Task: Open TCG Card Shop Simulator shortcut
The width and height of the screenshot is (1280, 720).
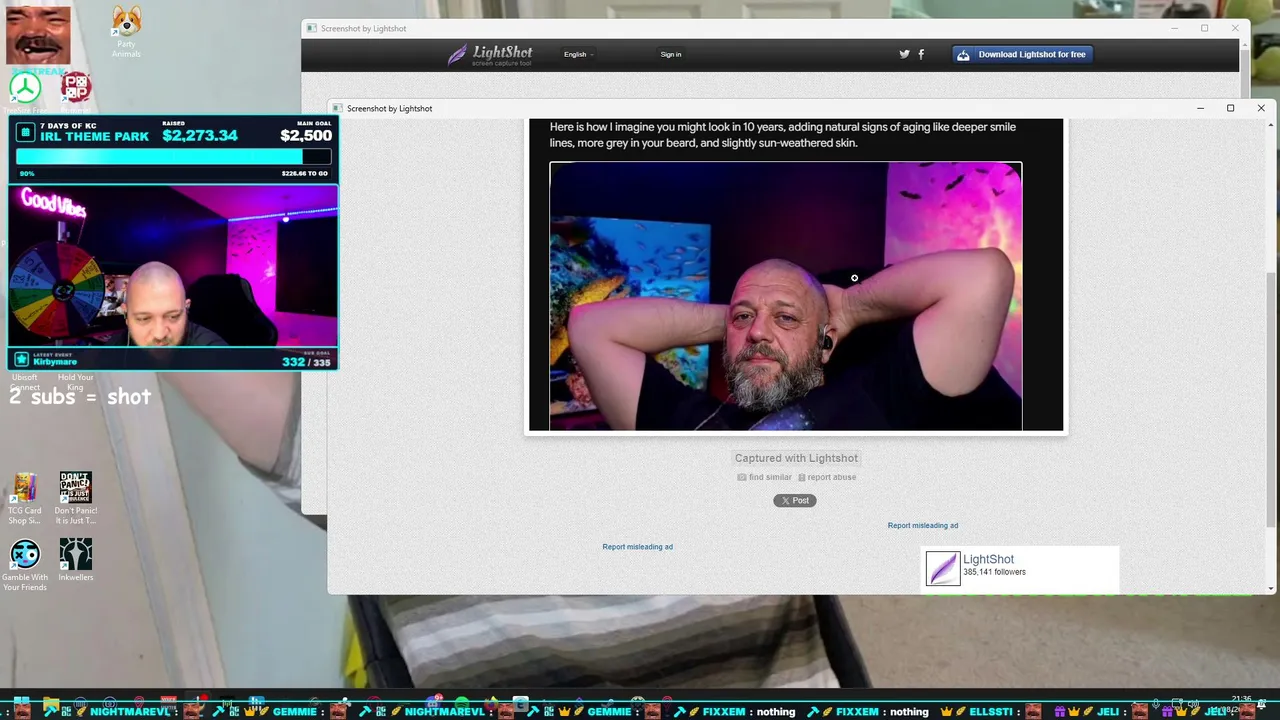Action: click(x=25, y=498)
